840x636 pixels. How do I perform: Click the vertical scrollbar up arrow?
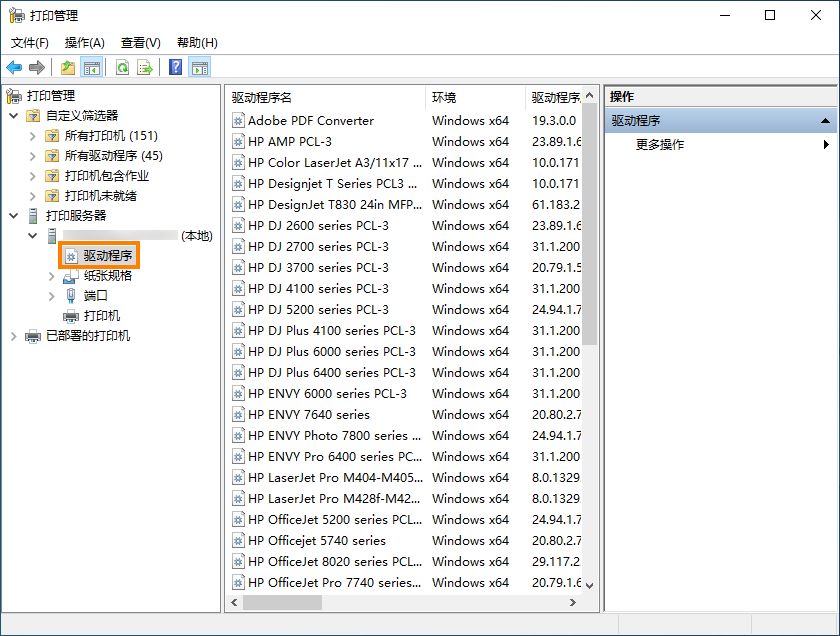(590, 96)
